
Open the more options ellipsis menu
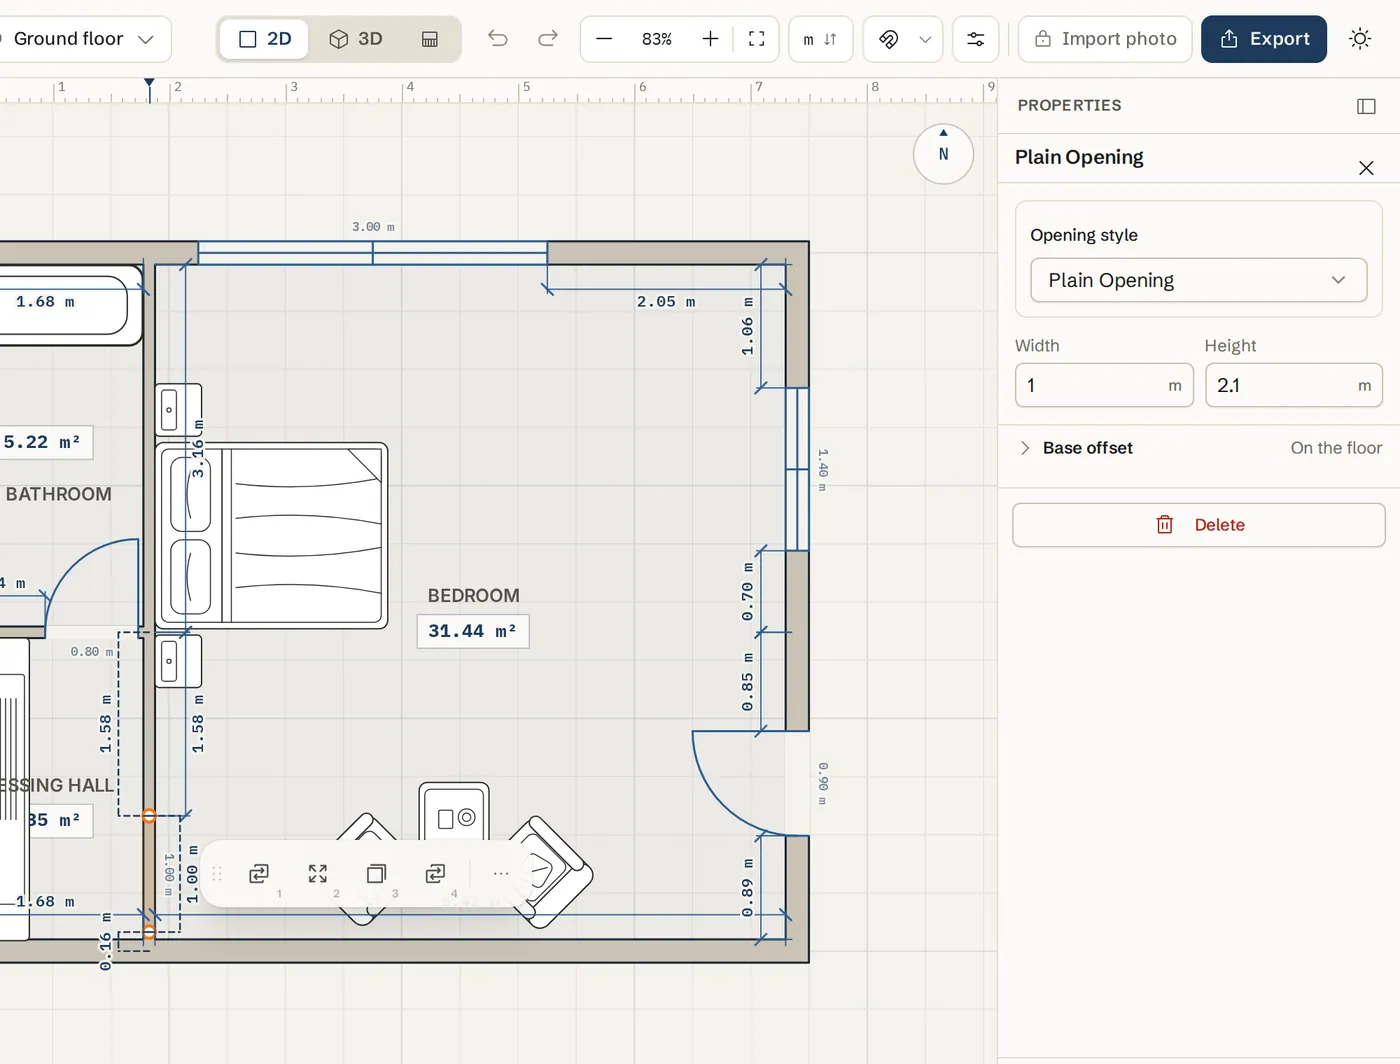501,874
